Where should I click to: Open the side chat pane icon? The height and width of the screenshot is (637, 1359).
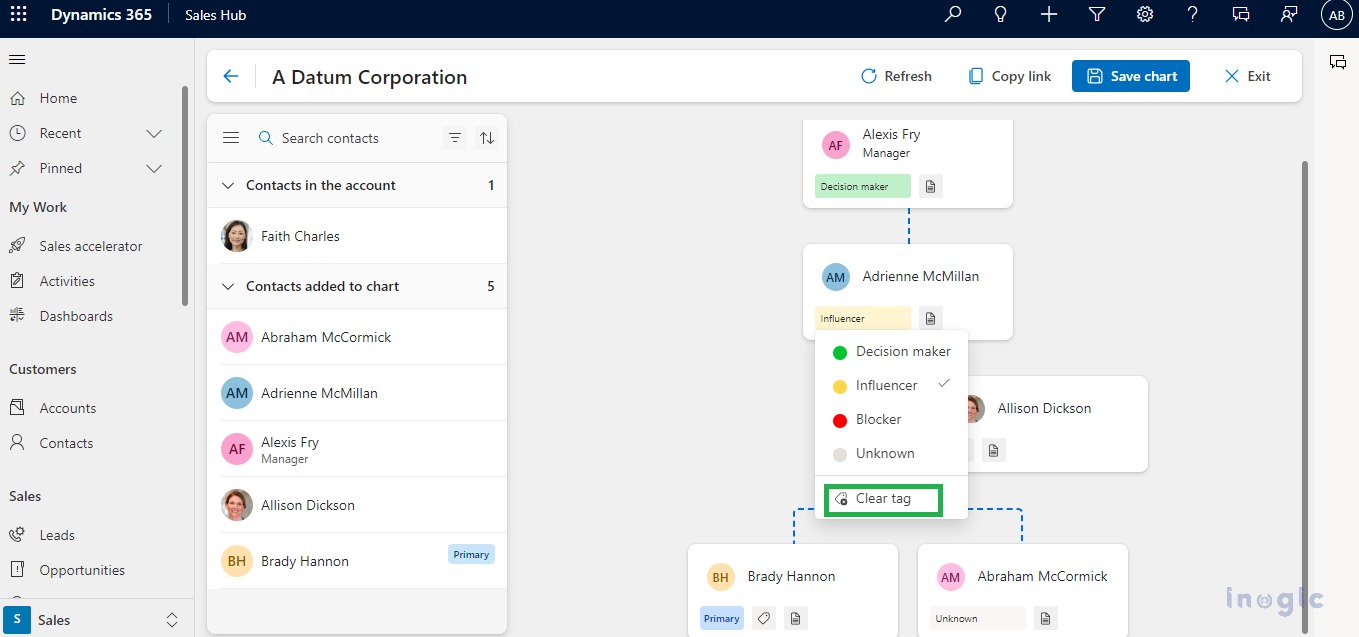[x=1337, y=62]
